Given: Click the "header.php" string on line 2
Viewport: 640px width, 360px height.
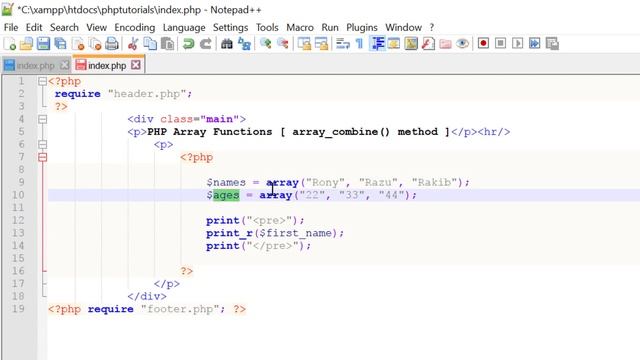Looking at the screenshot, I should tap(147, 94).
